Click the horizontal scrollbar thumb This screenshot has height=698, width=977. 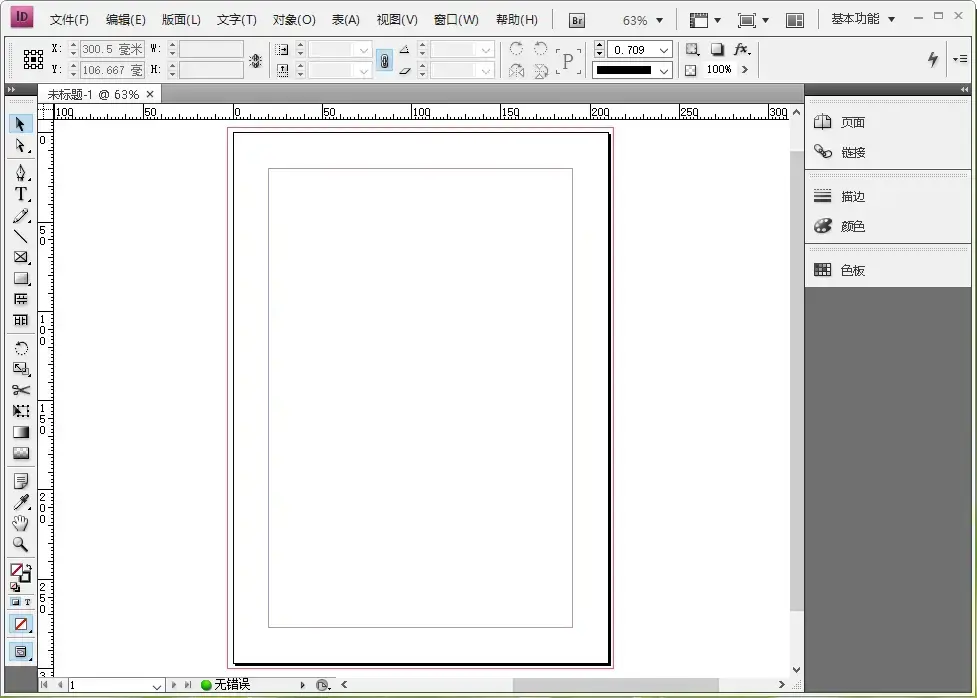(x=615, y=685)
